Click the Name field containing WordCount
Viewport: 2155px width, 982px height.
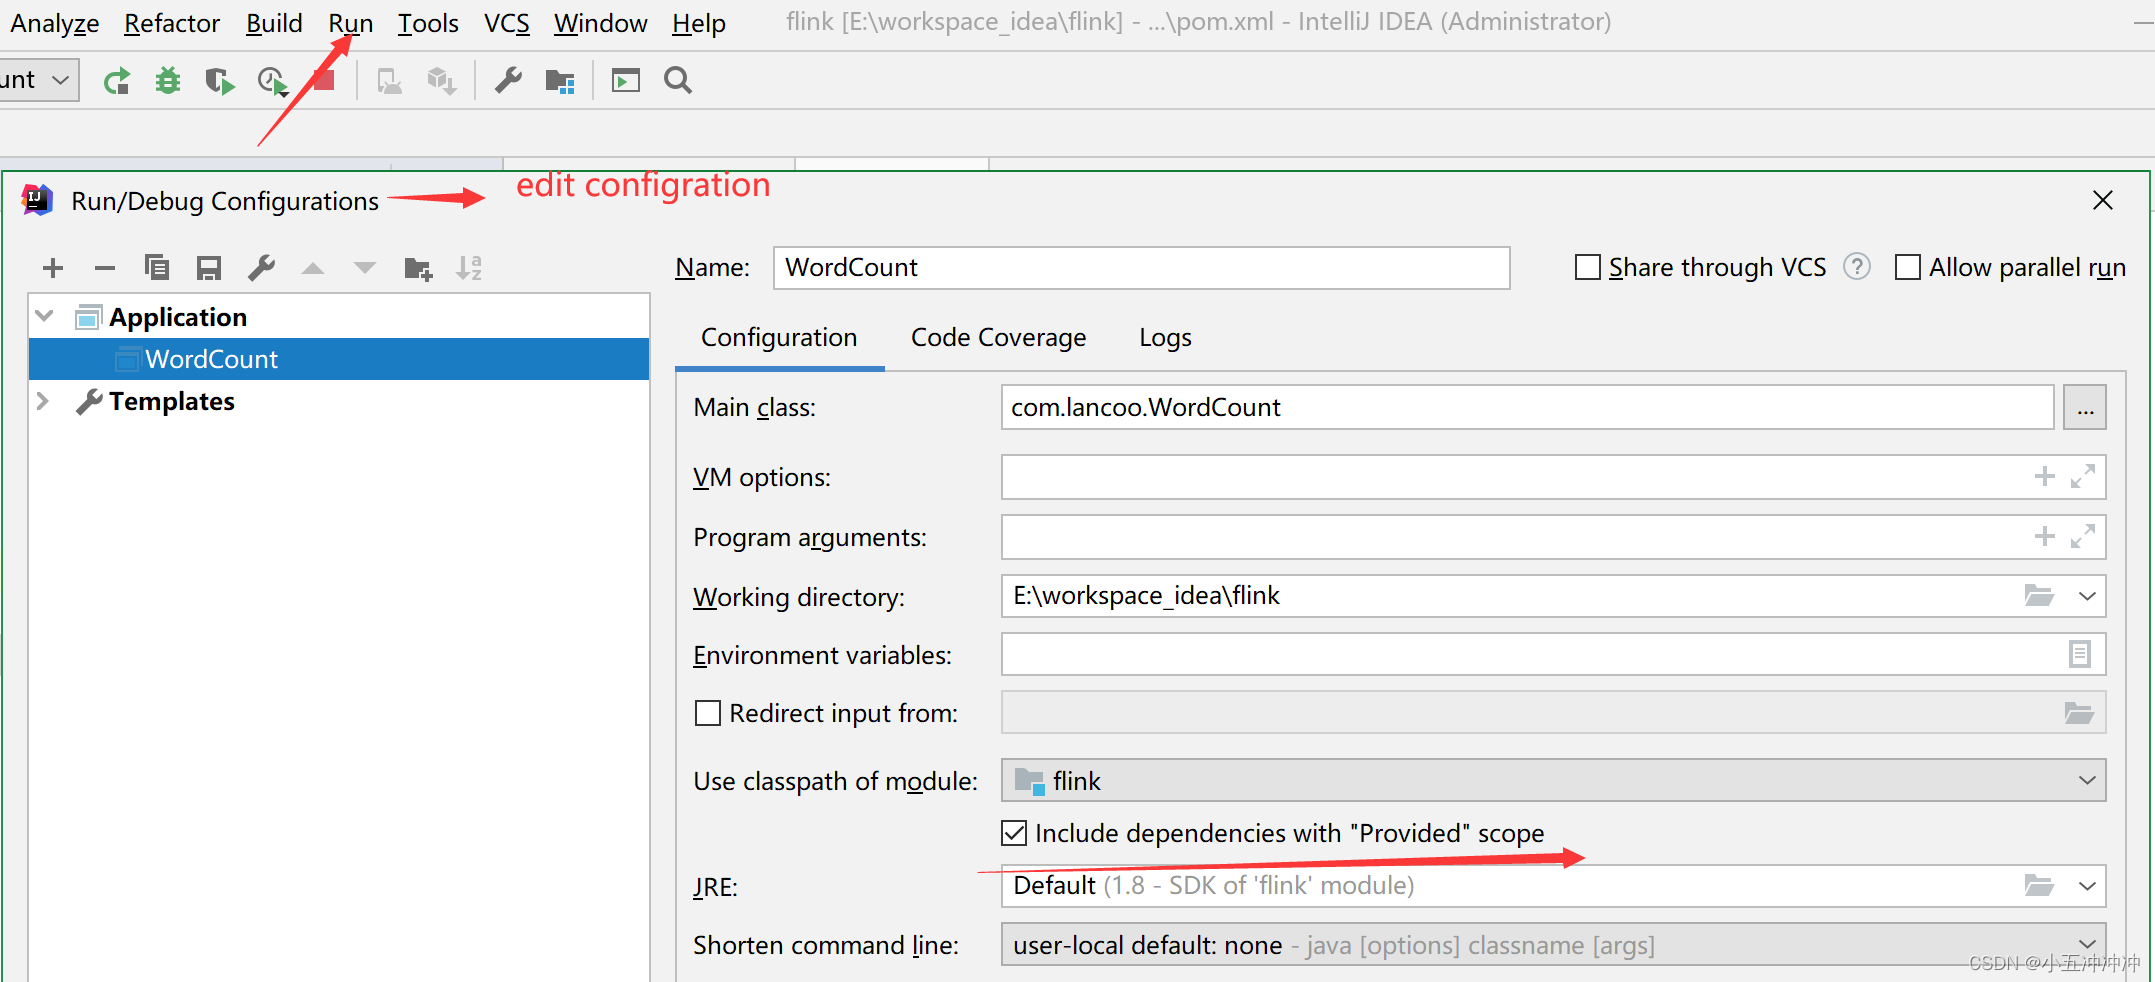click(1141, 267)
